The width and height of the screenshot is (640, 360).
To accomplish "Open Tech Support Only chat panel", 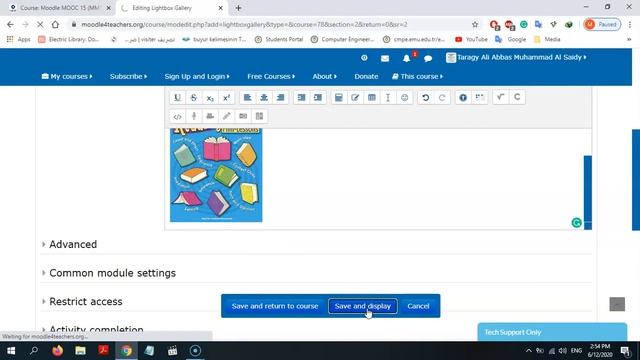I will 552,332.
